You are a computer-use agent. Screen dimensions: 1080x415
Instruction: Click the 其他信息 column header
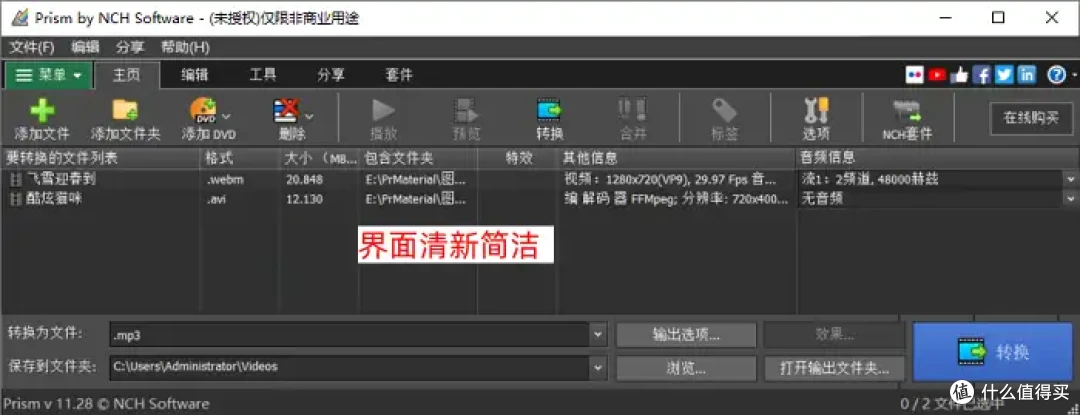click(676, 158)
